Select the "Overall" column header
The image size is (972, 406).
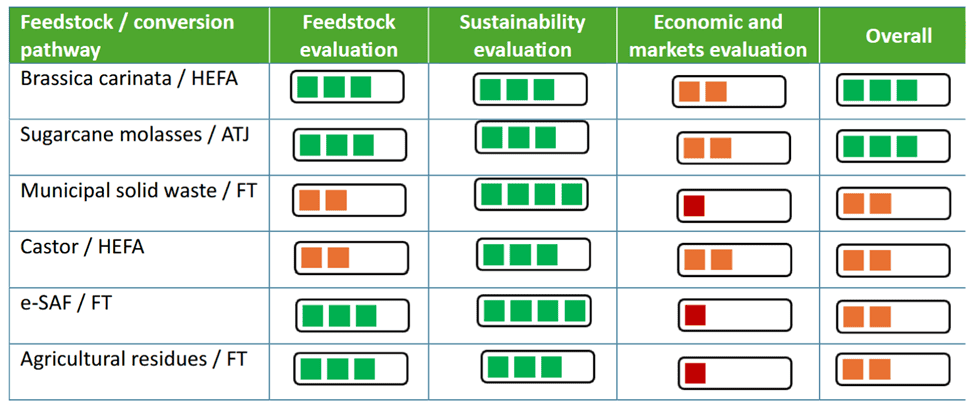click(898, 36)
